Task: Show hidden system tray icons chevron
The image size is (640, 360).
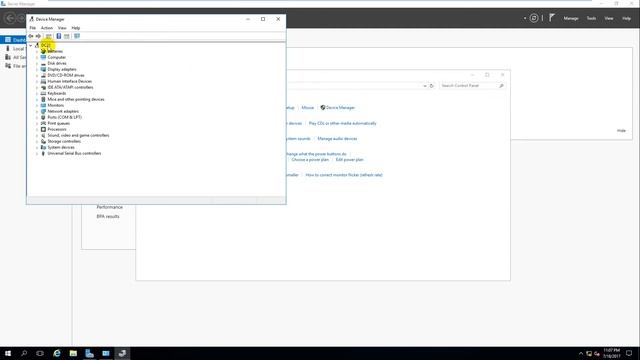Action: (581, 353)
